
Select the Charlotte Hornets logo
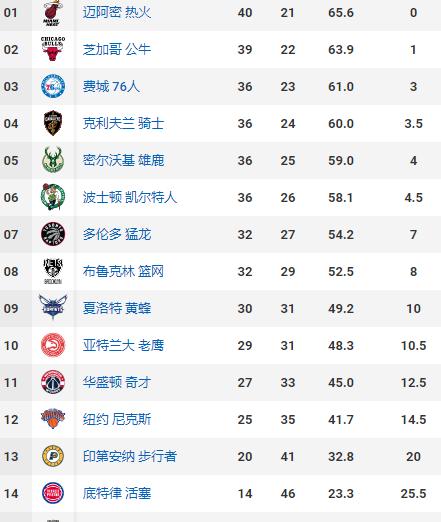click(x=53, y=307)
